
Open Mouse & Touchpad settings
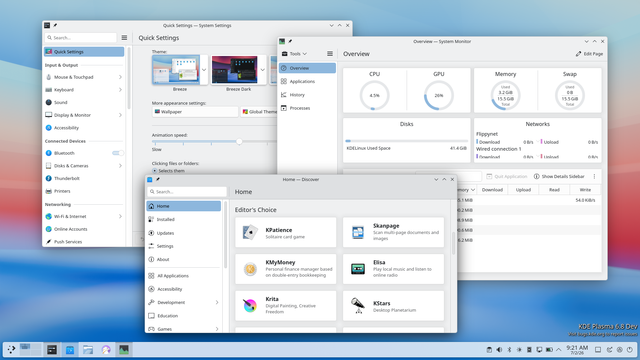pos(84,77)
